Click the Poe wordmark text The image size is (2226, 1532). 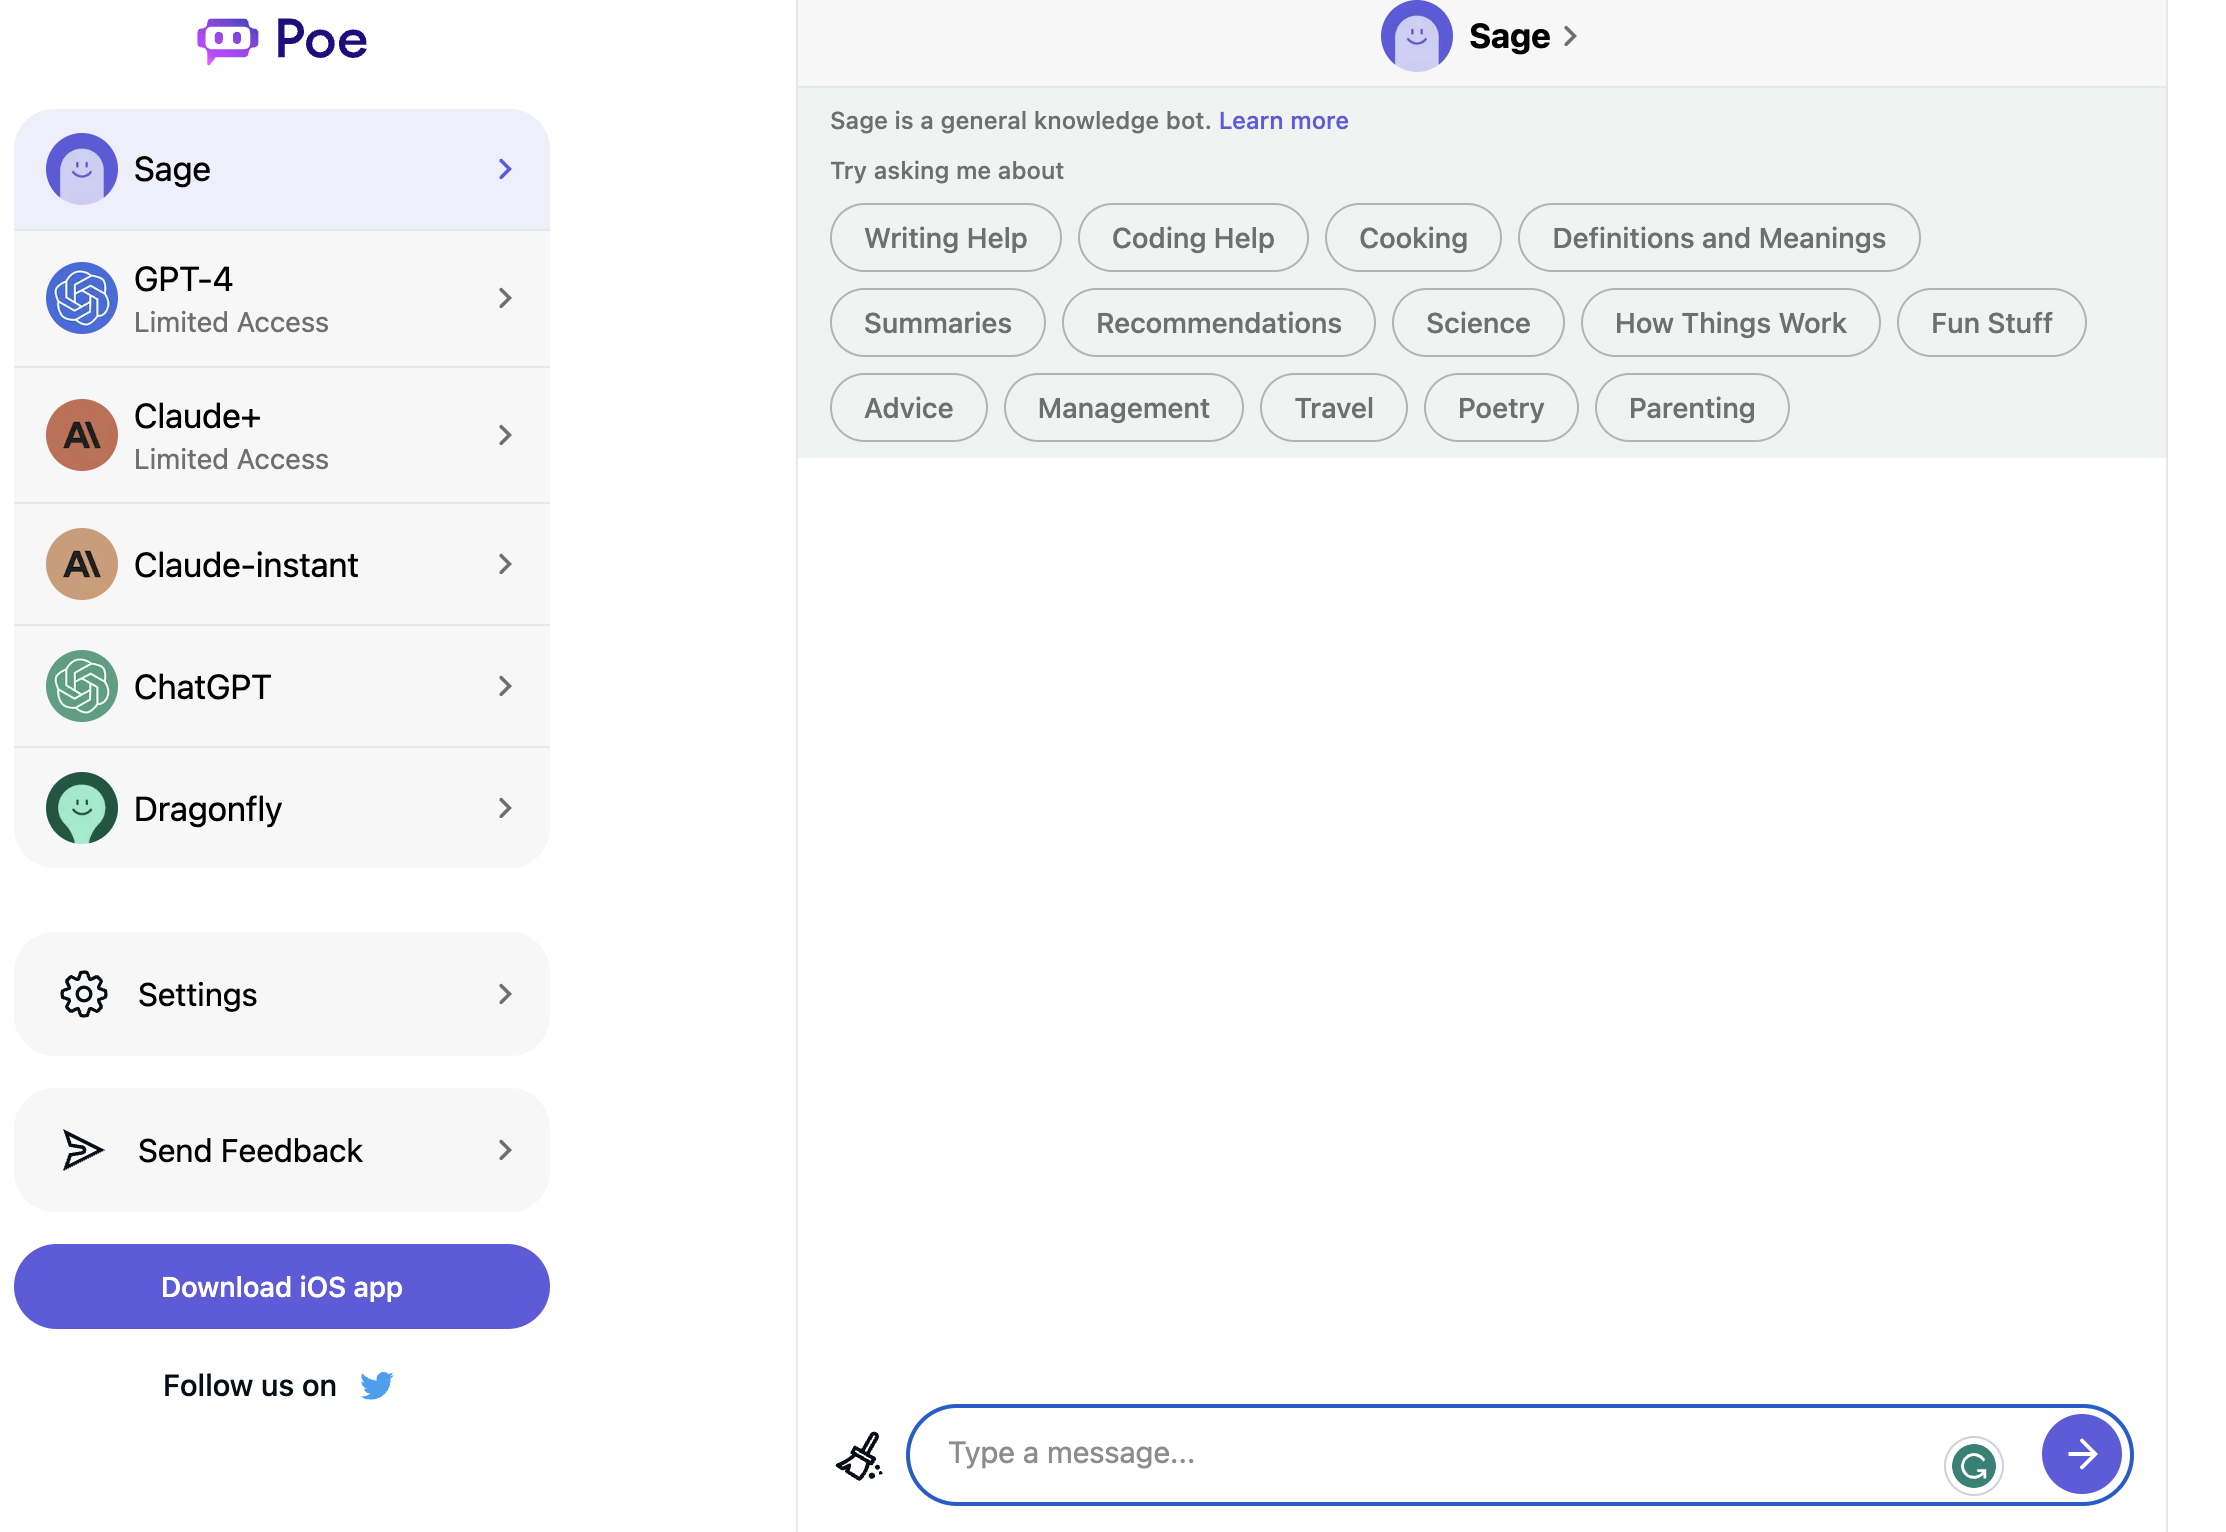321,40
